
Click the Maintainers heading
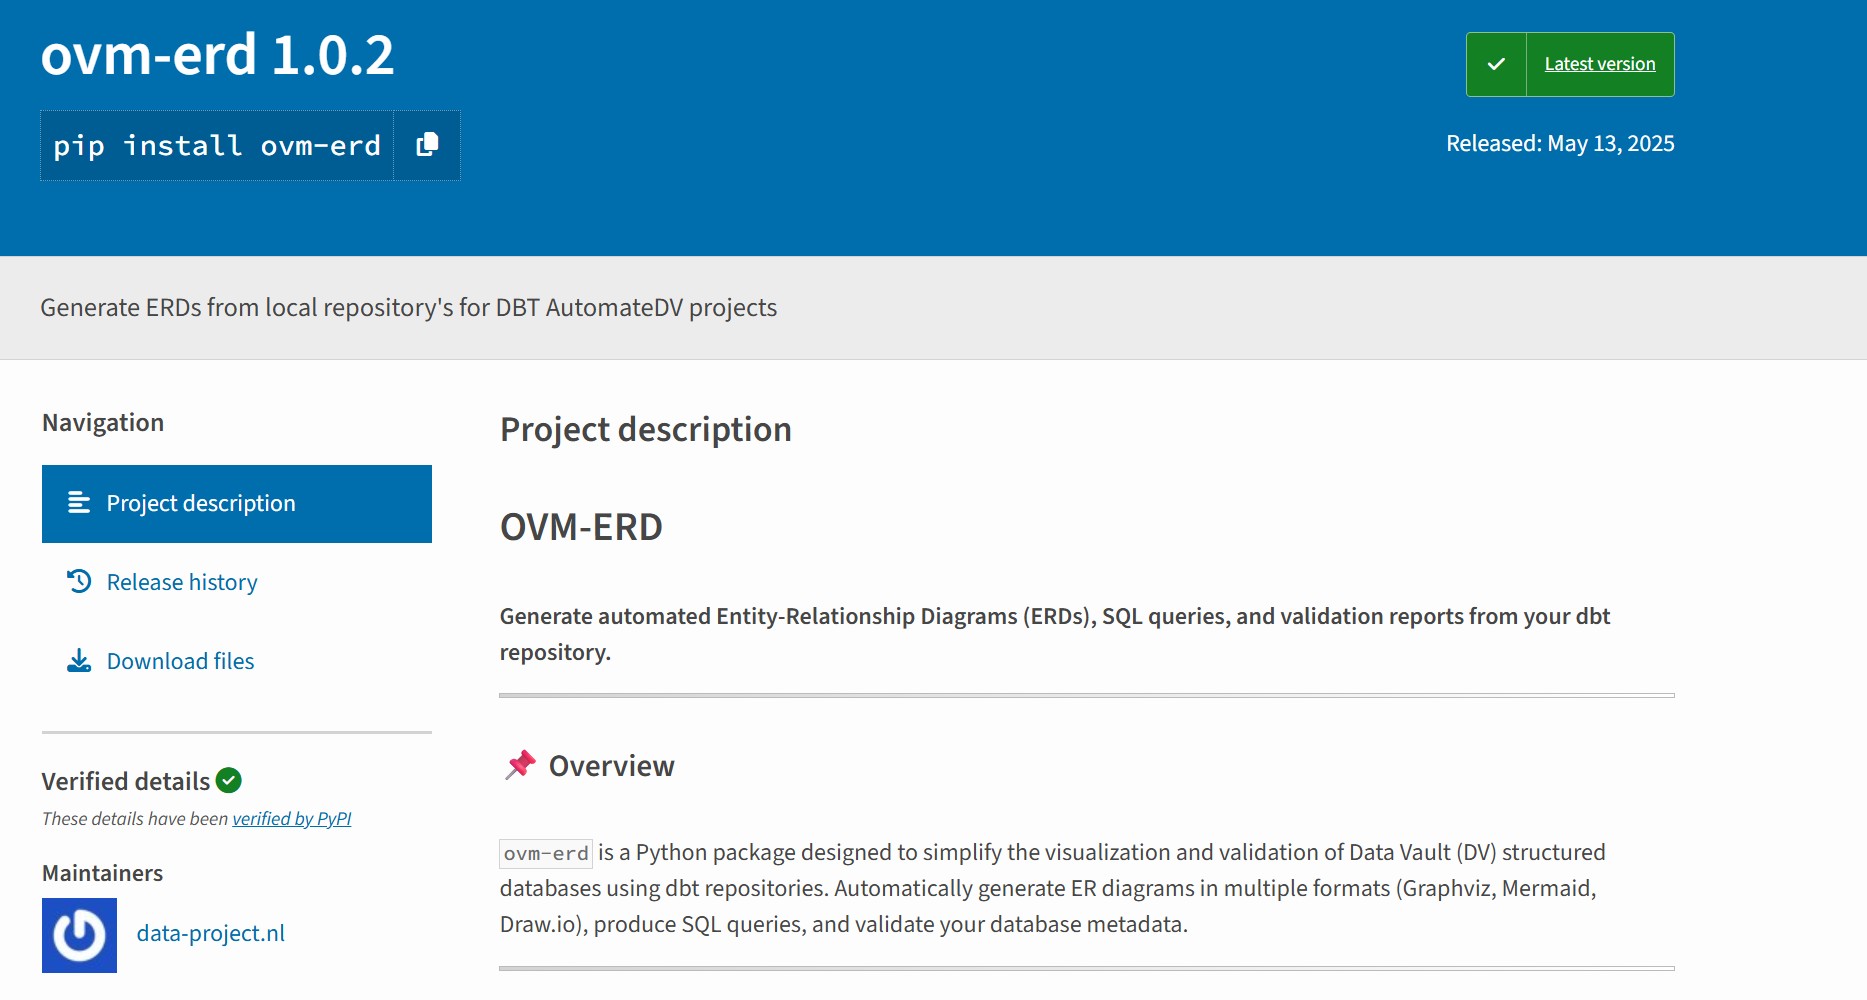(x=102, y=873)
